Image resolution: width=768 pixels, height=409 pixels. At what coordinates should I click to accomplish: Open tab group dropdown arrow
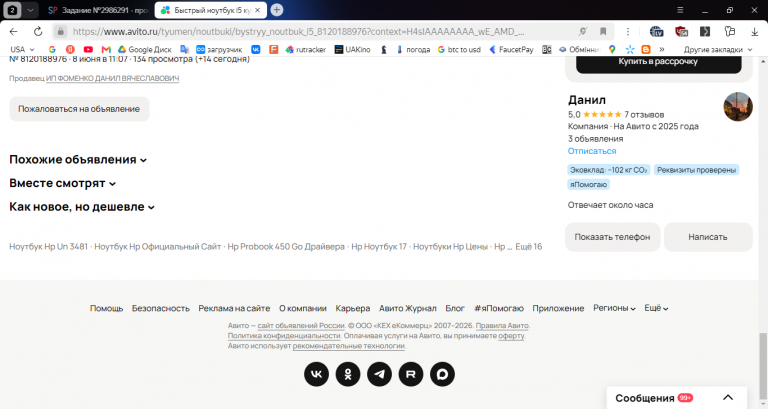click(30, 10)
